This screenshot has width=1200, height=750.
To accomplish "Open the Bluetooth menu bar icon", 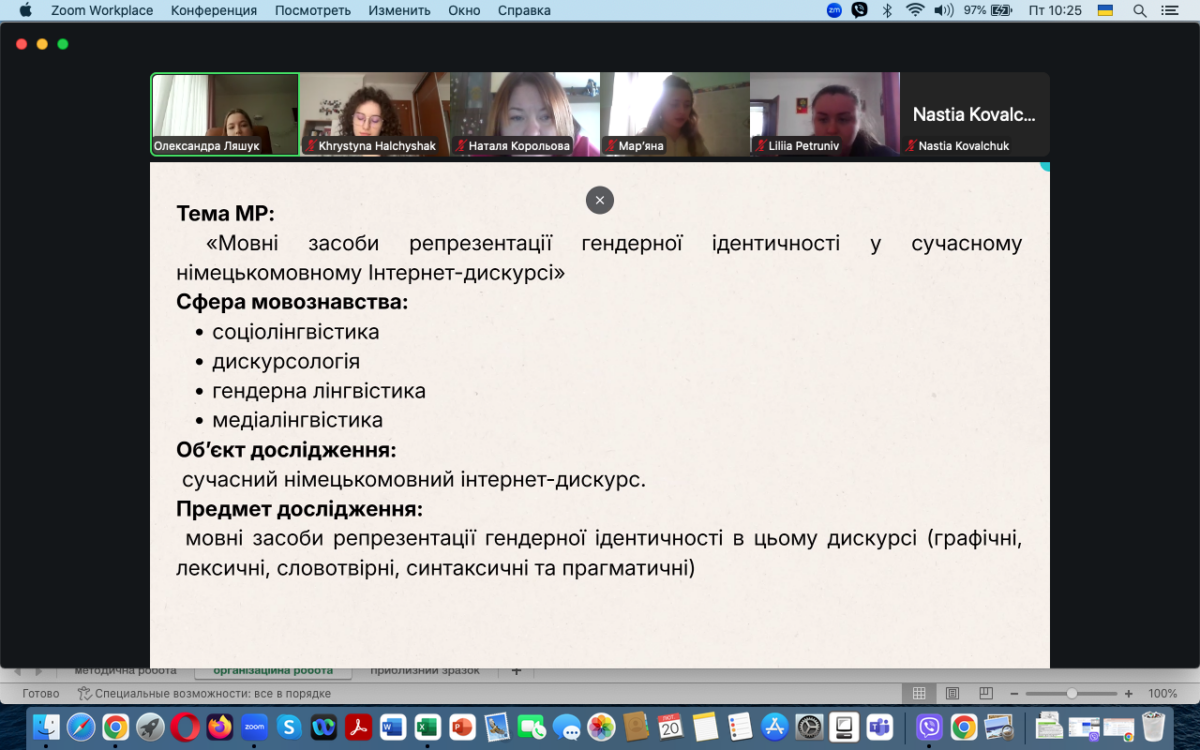I will click(887, 10).
